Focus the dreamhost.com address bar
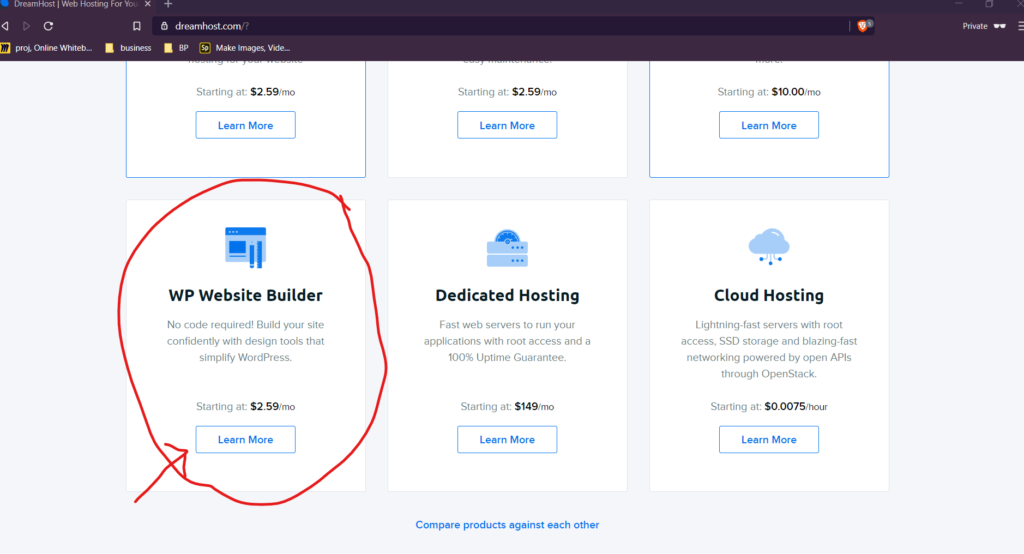The height and width of the screenshot is (554, 1024). [503, 26]
